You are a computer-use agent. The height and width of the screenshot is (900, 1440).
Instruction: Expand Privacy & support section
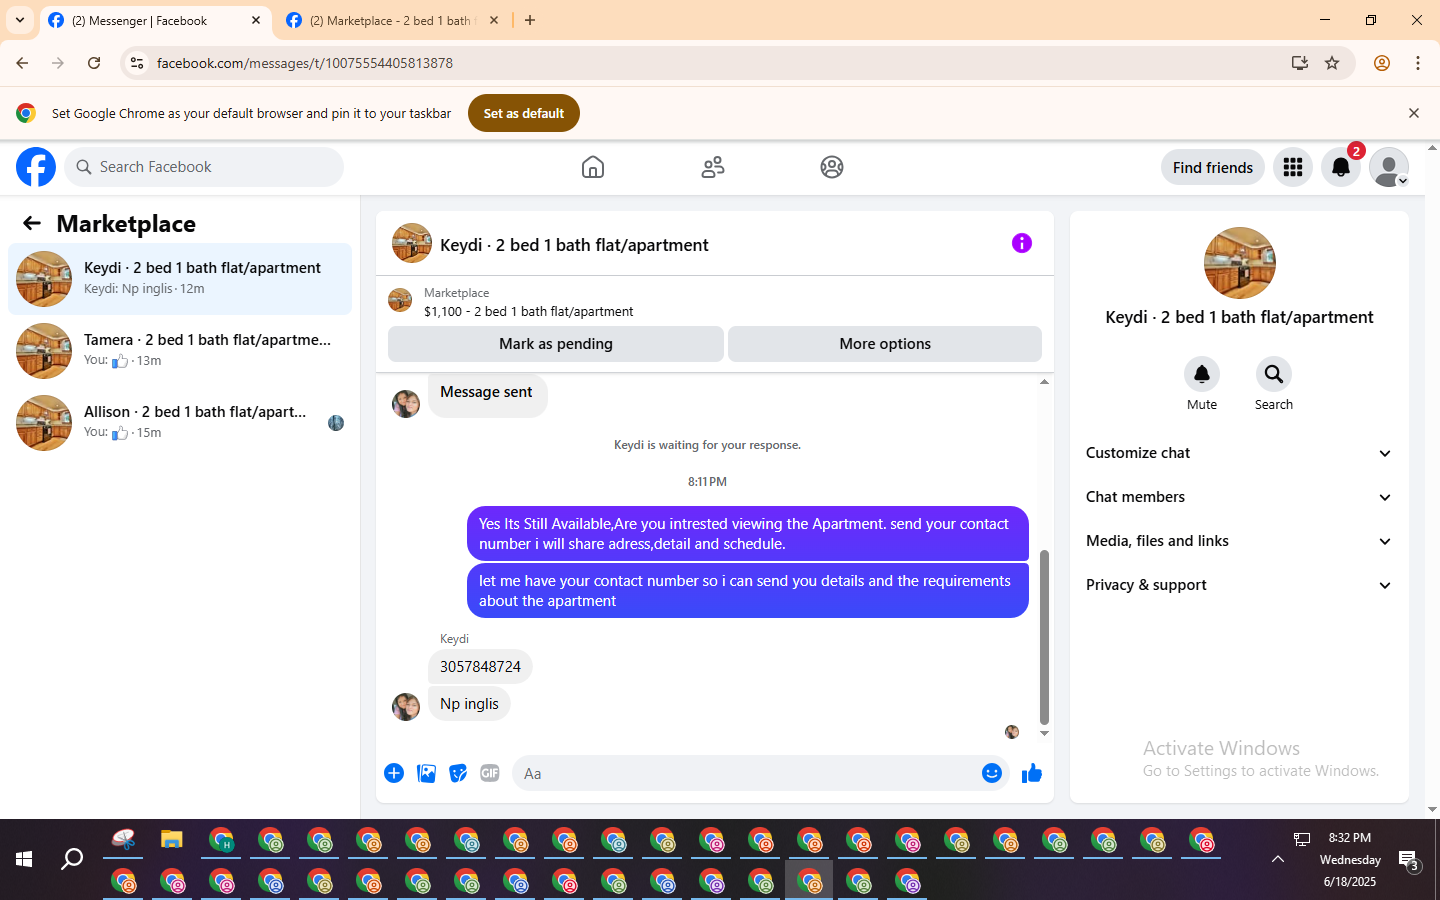pyautogui.click(x=1239, y=585)
